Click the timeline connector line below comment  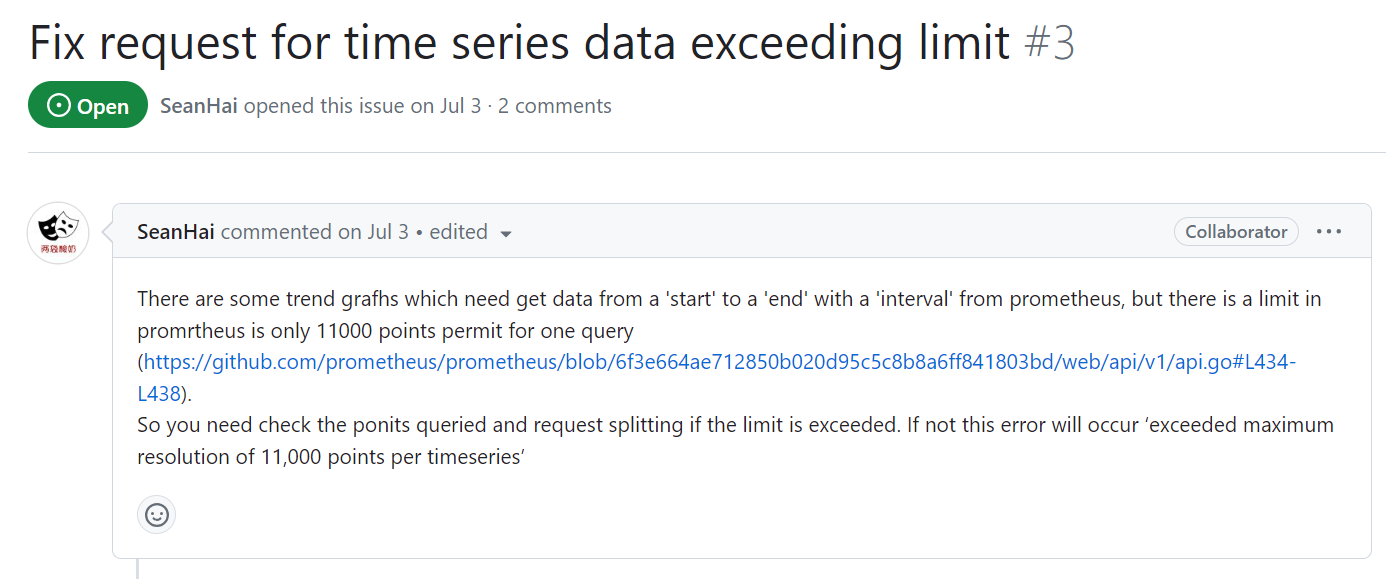coord(138,569)
